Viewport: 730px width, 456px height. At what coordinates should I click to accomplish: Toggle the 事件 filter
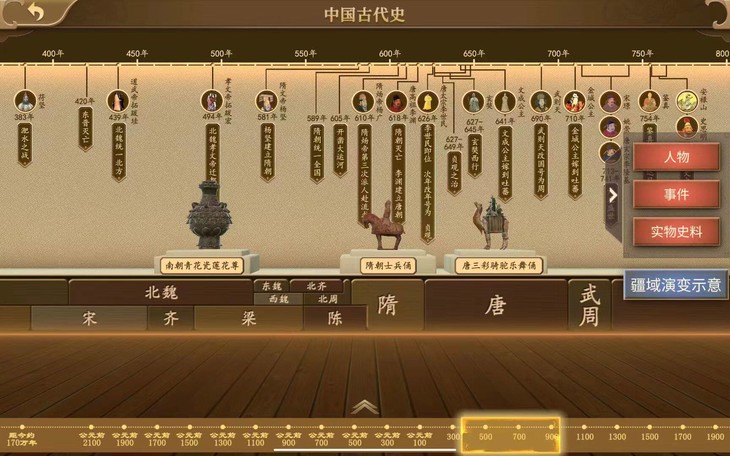pyautogui.click(x=676, y=194)
